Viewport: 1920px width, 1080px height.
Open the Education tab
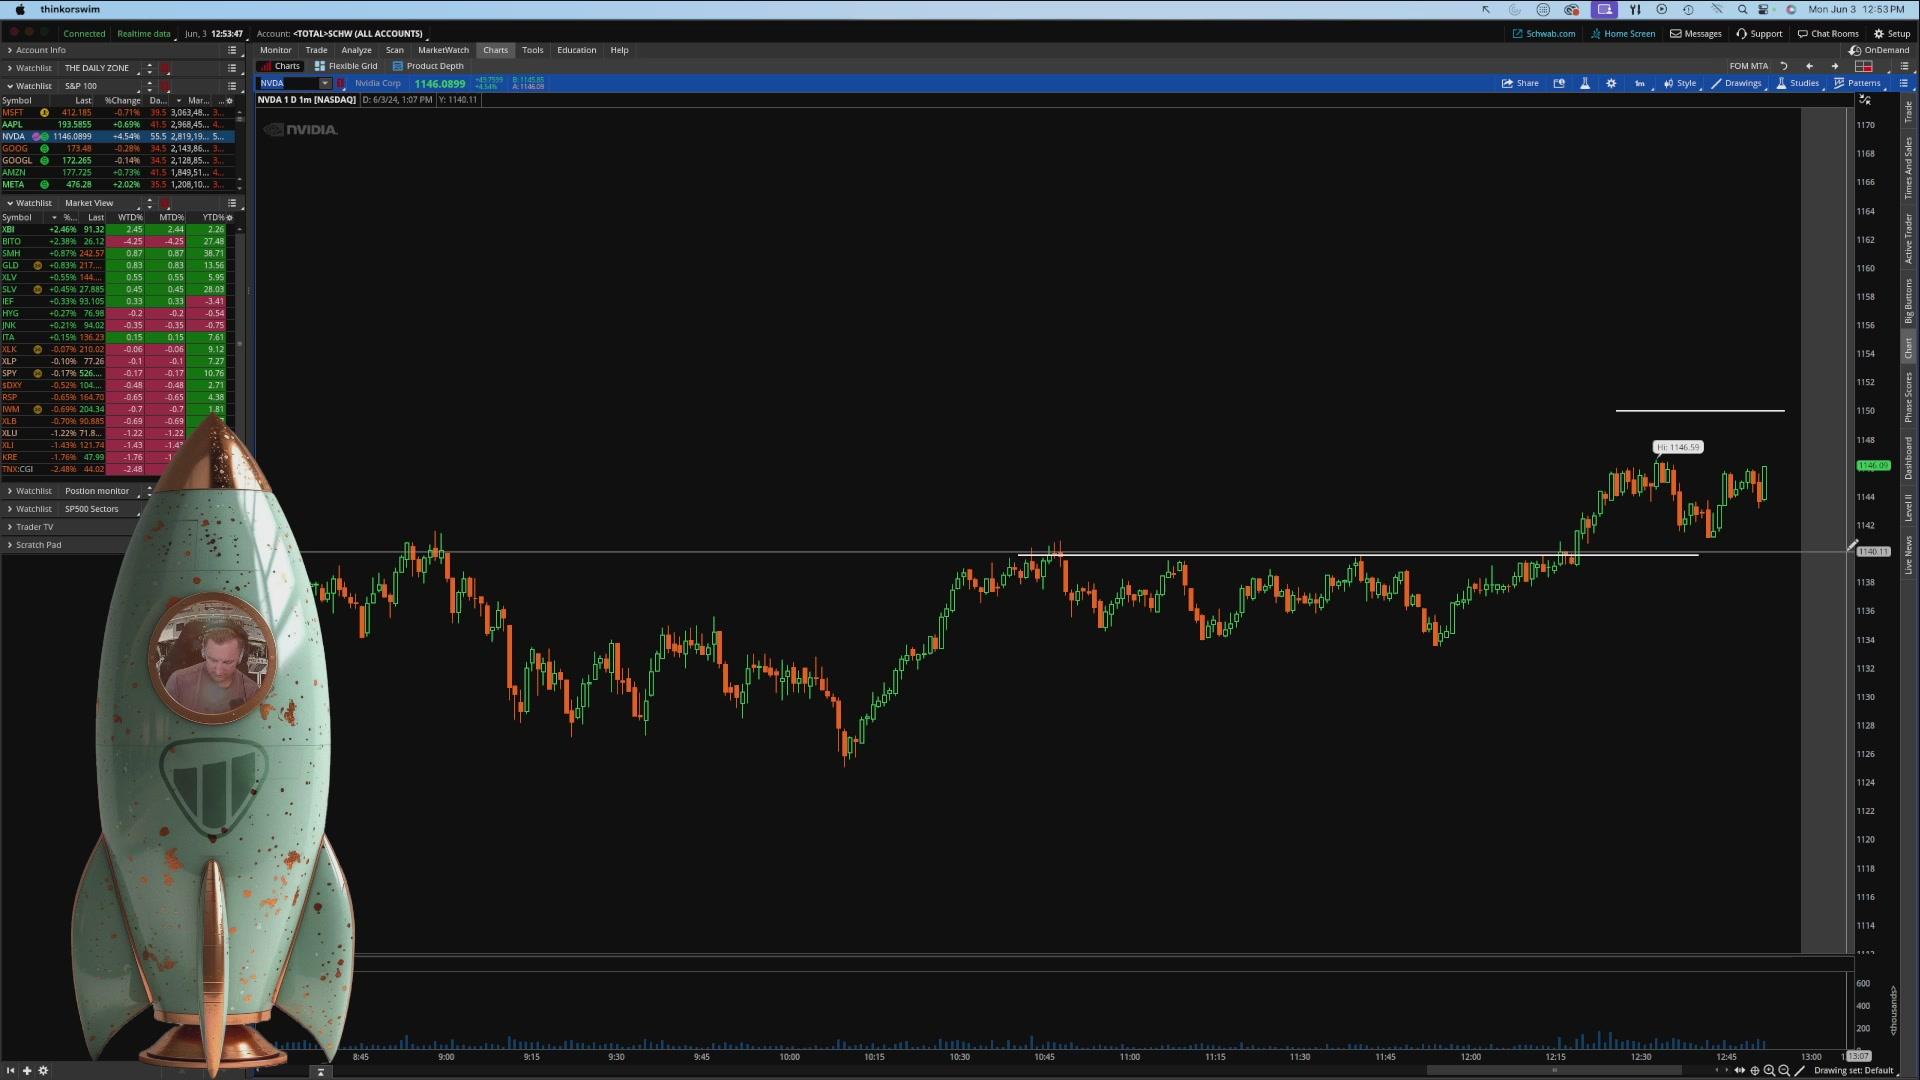click(576, 50)
